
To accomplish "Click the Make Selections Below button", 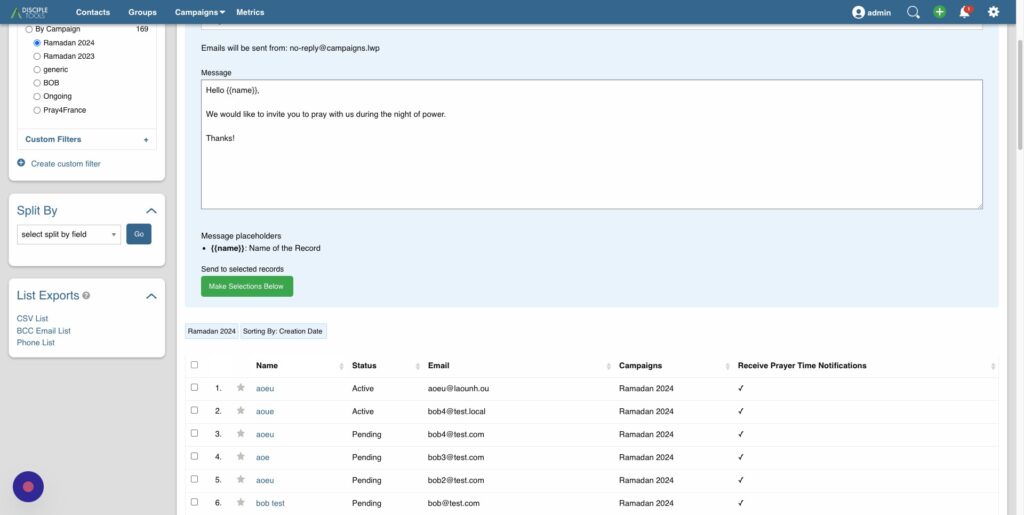I will (x=246, y=287).
